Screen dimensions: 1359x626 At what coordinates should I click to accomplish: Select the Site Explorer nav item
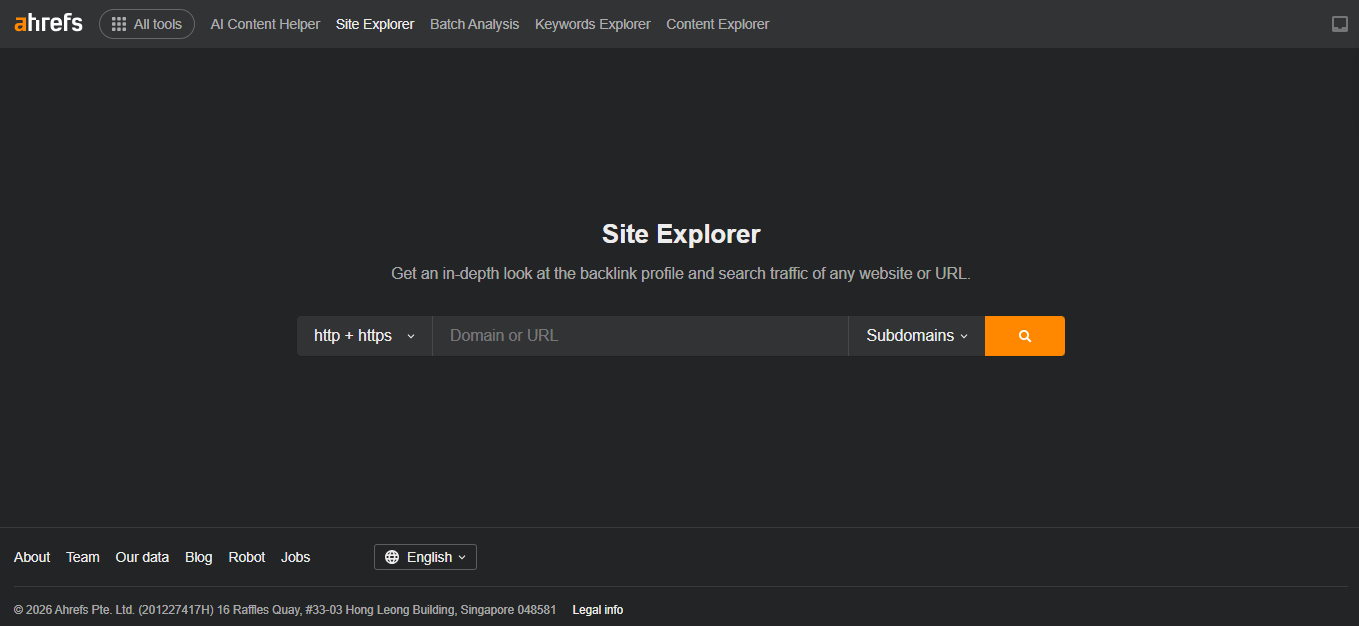click(x=375, y=24)
